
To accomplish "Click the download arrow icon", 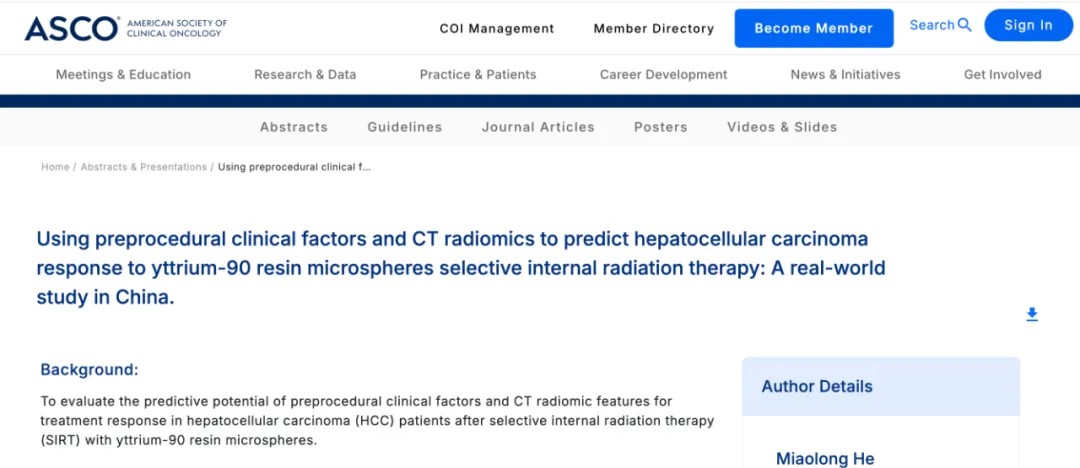I will (1032, 315).
